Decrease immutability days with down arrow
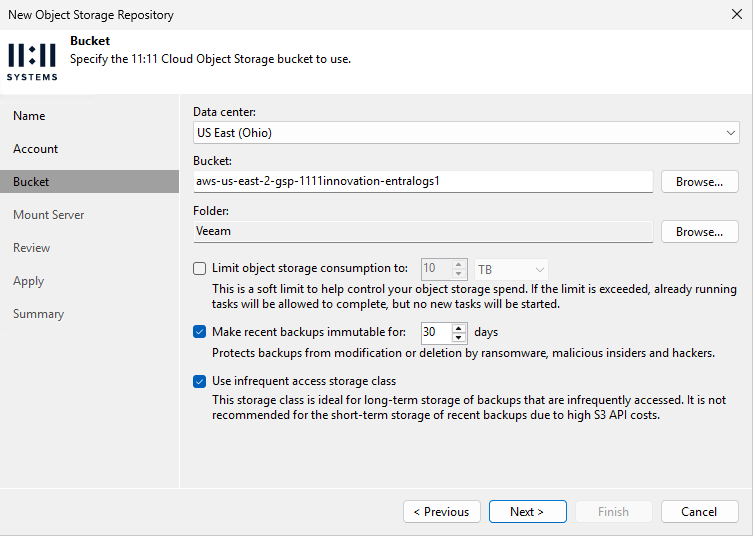Image resolution: width=753 pixels, height=536 pixels. 459,337
